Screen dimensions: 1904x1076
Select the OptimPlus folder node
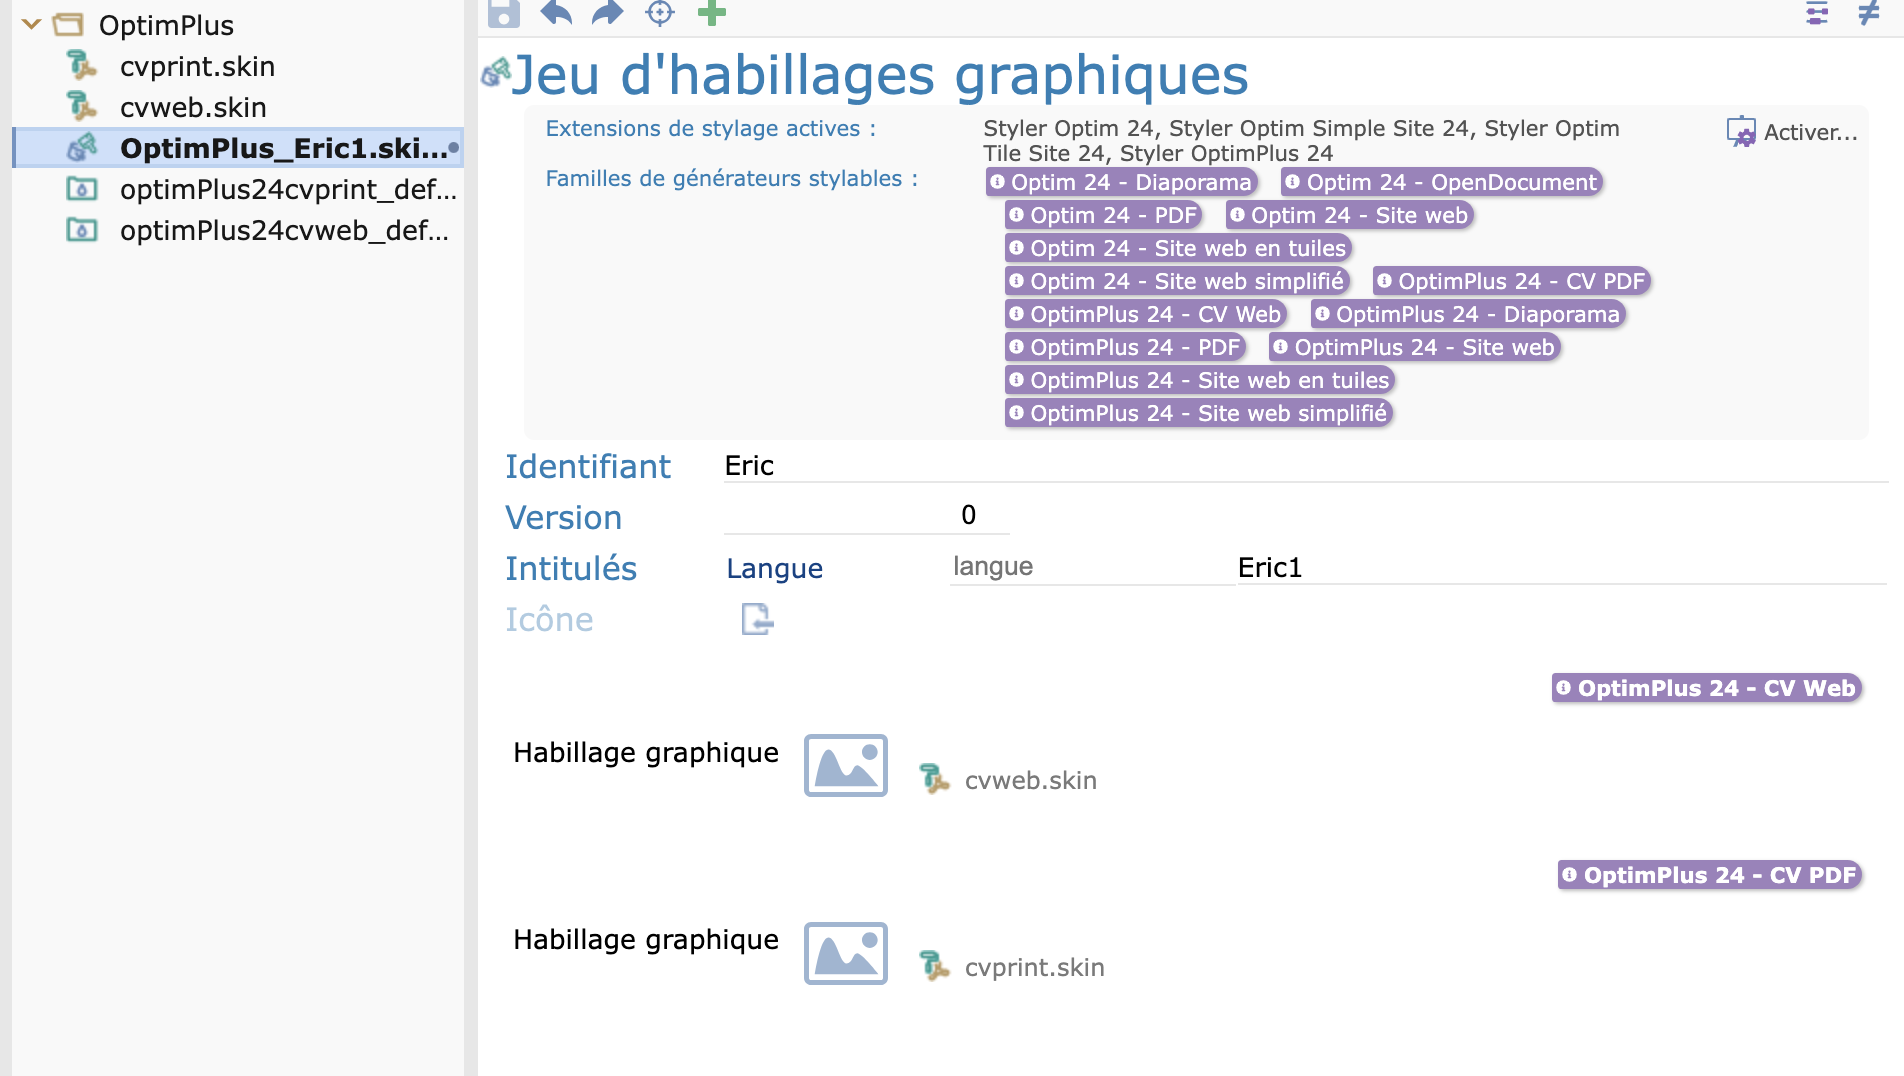pyautogui.click(x=166, y=25)
